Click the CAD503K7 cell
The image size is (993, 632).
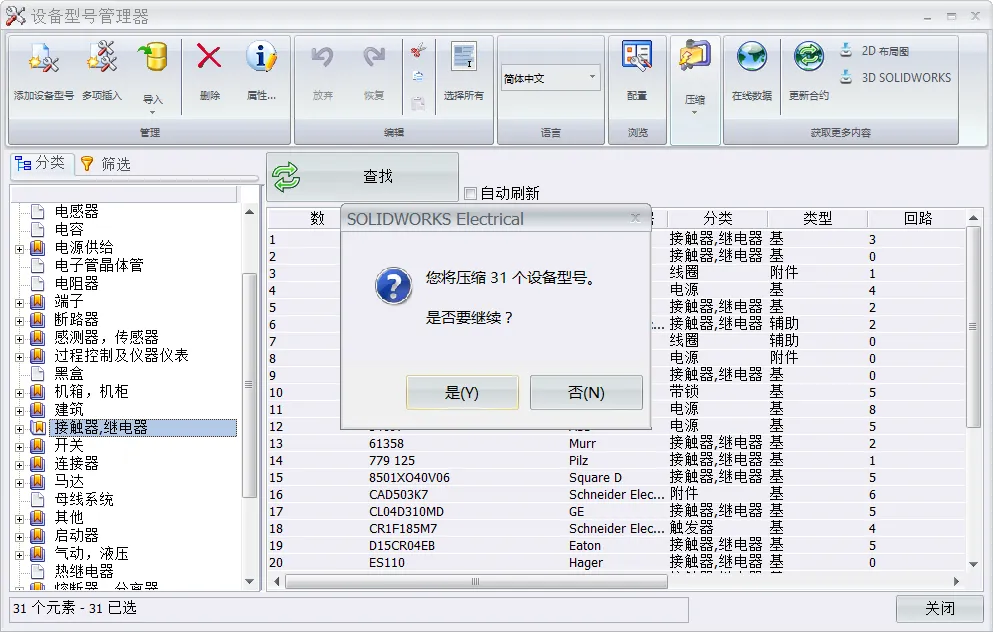[398, 495]
